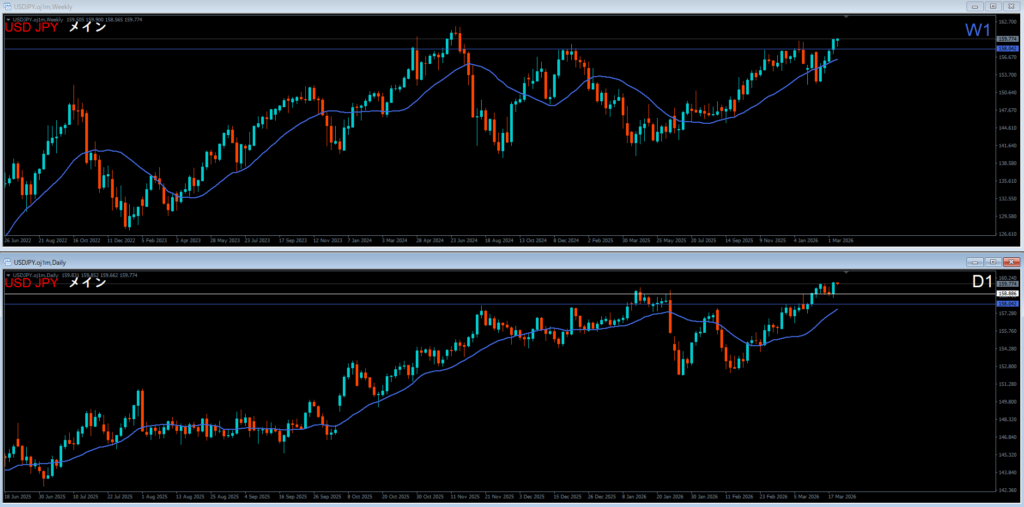
Task: Click the 159.774 current price tag in Weekly chart
Action: [x=1008, y=39]
